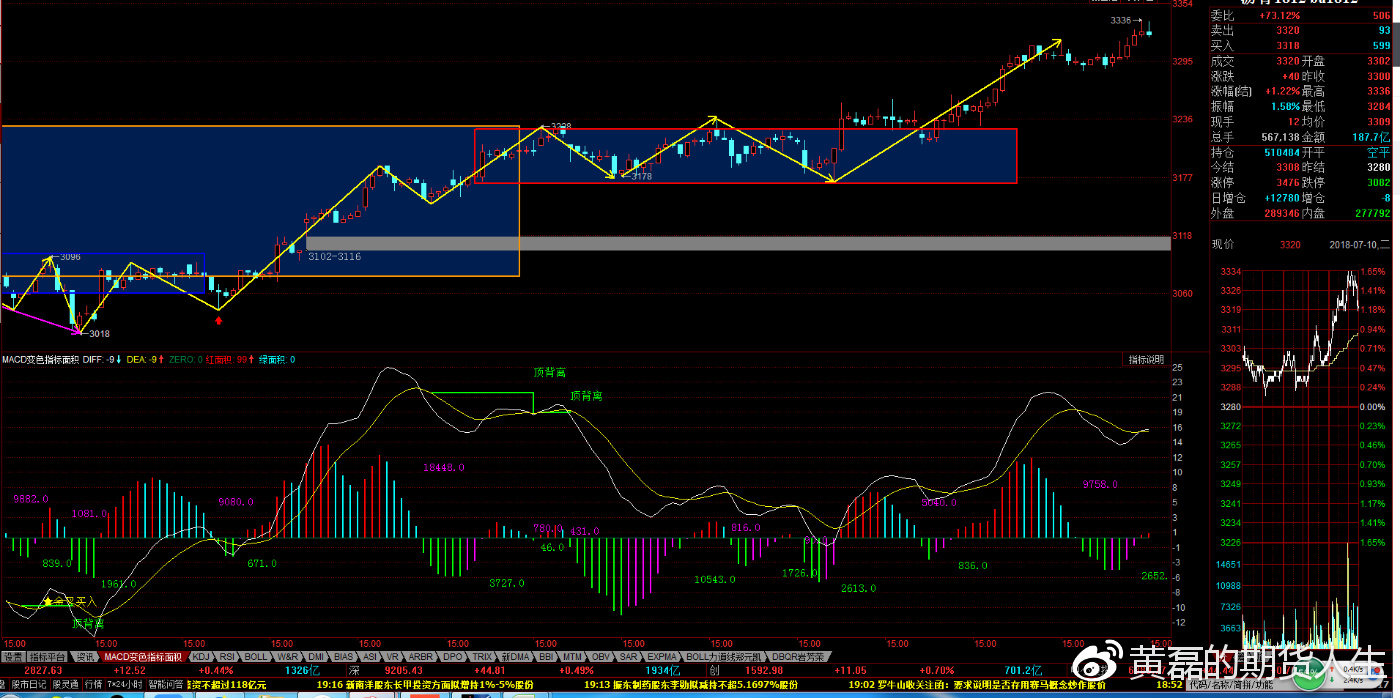Select the DPO indicator tab
Image resolution: width=1400 pixels, height=698 pixels.
click(x=453, y=657)
